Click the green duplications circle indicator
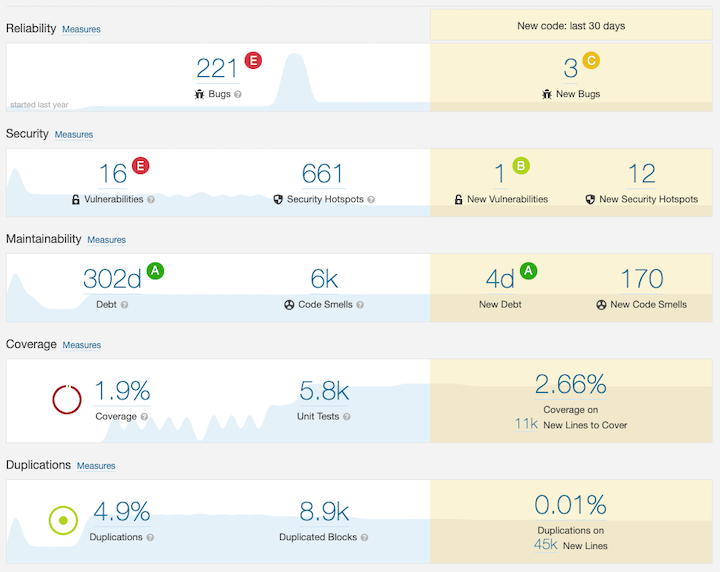720x572 pixels. click(63, 520)
